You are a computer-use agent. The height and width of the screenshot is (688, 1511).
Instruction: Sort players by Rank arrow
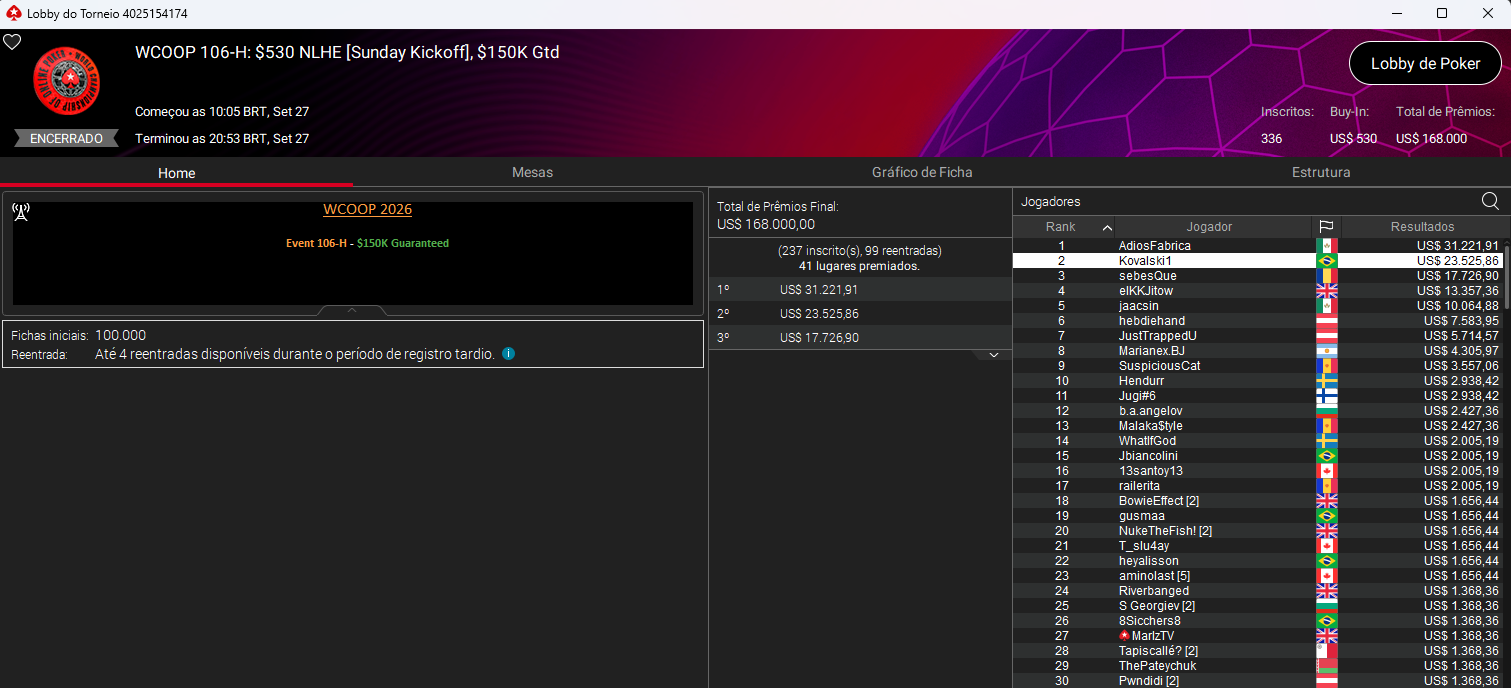pos(1106,227)
